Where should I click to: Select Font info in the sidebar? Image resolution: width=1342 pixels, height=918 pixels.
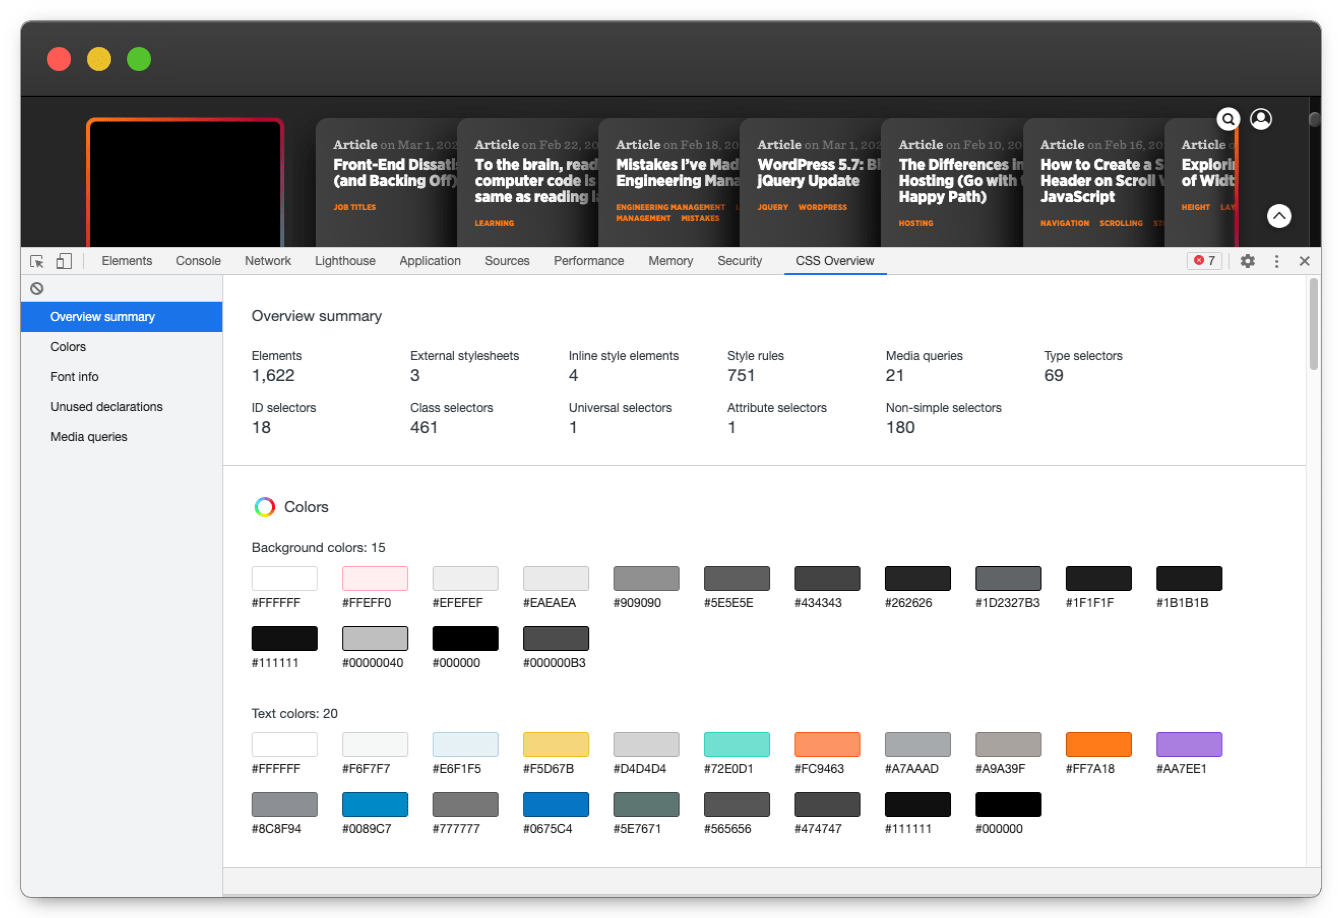pos(74,377)
